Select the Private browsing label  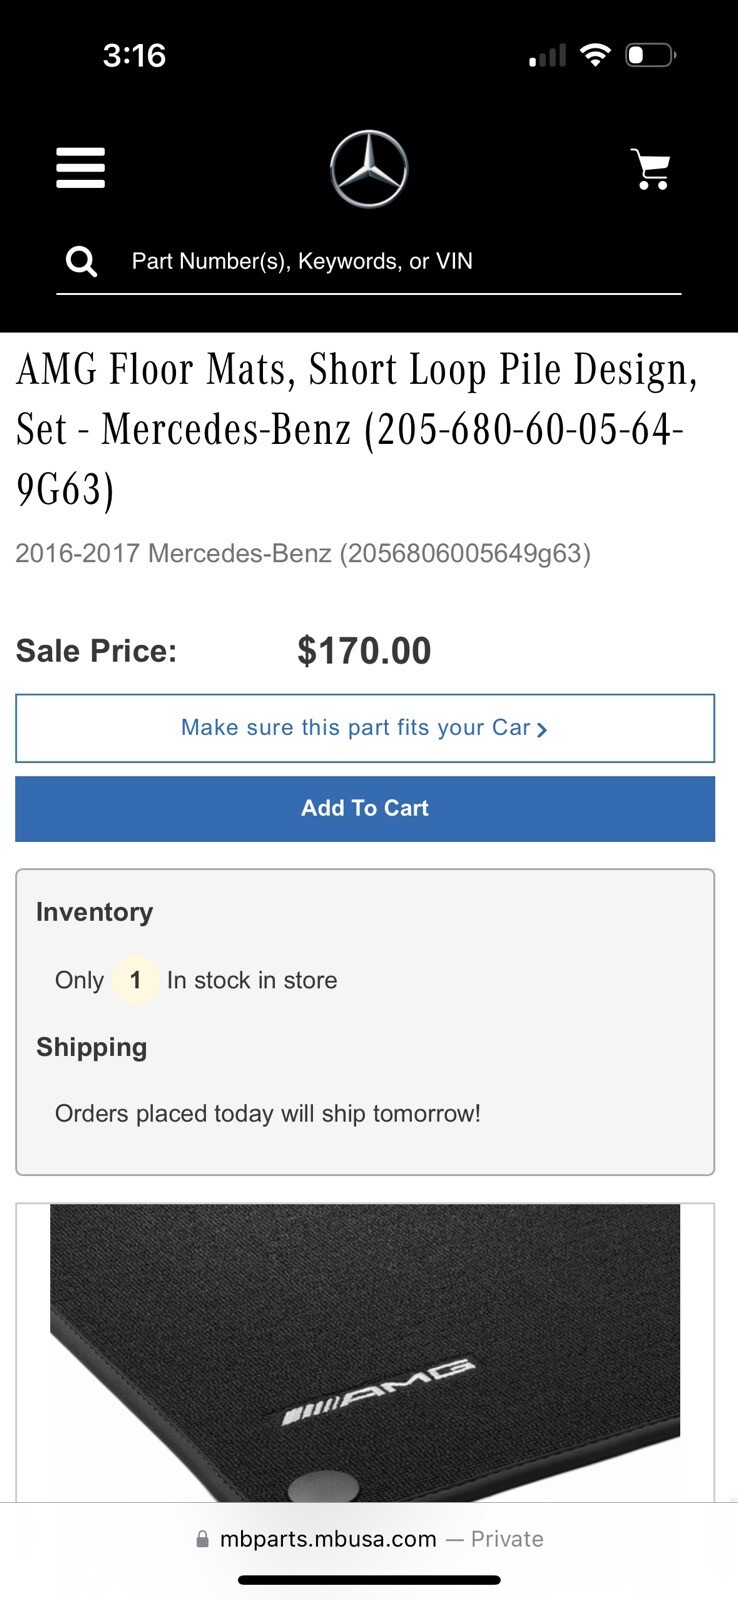[506, 1539]
